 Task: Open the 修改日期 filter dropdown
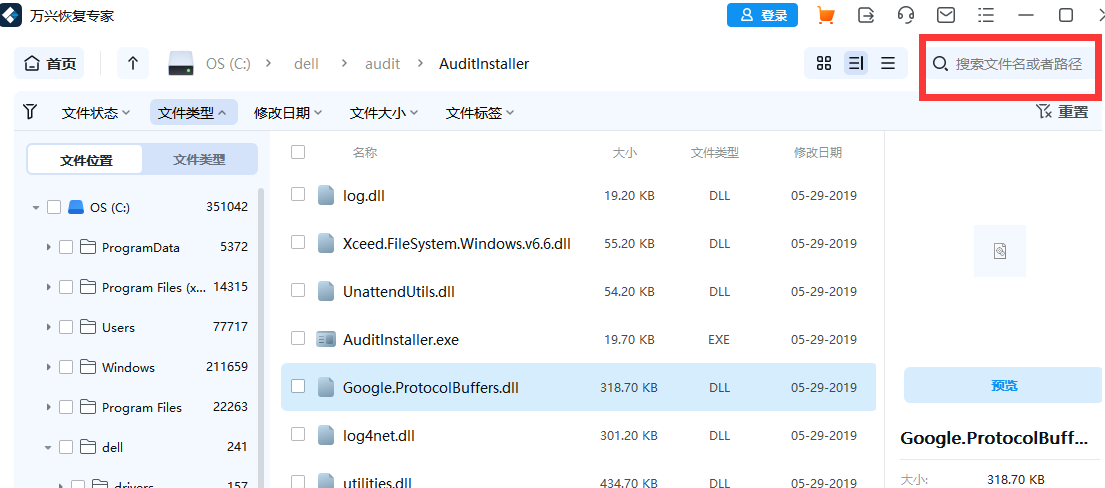tap(288, 113)
